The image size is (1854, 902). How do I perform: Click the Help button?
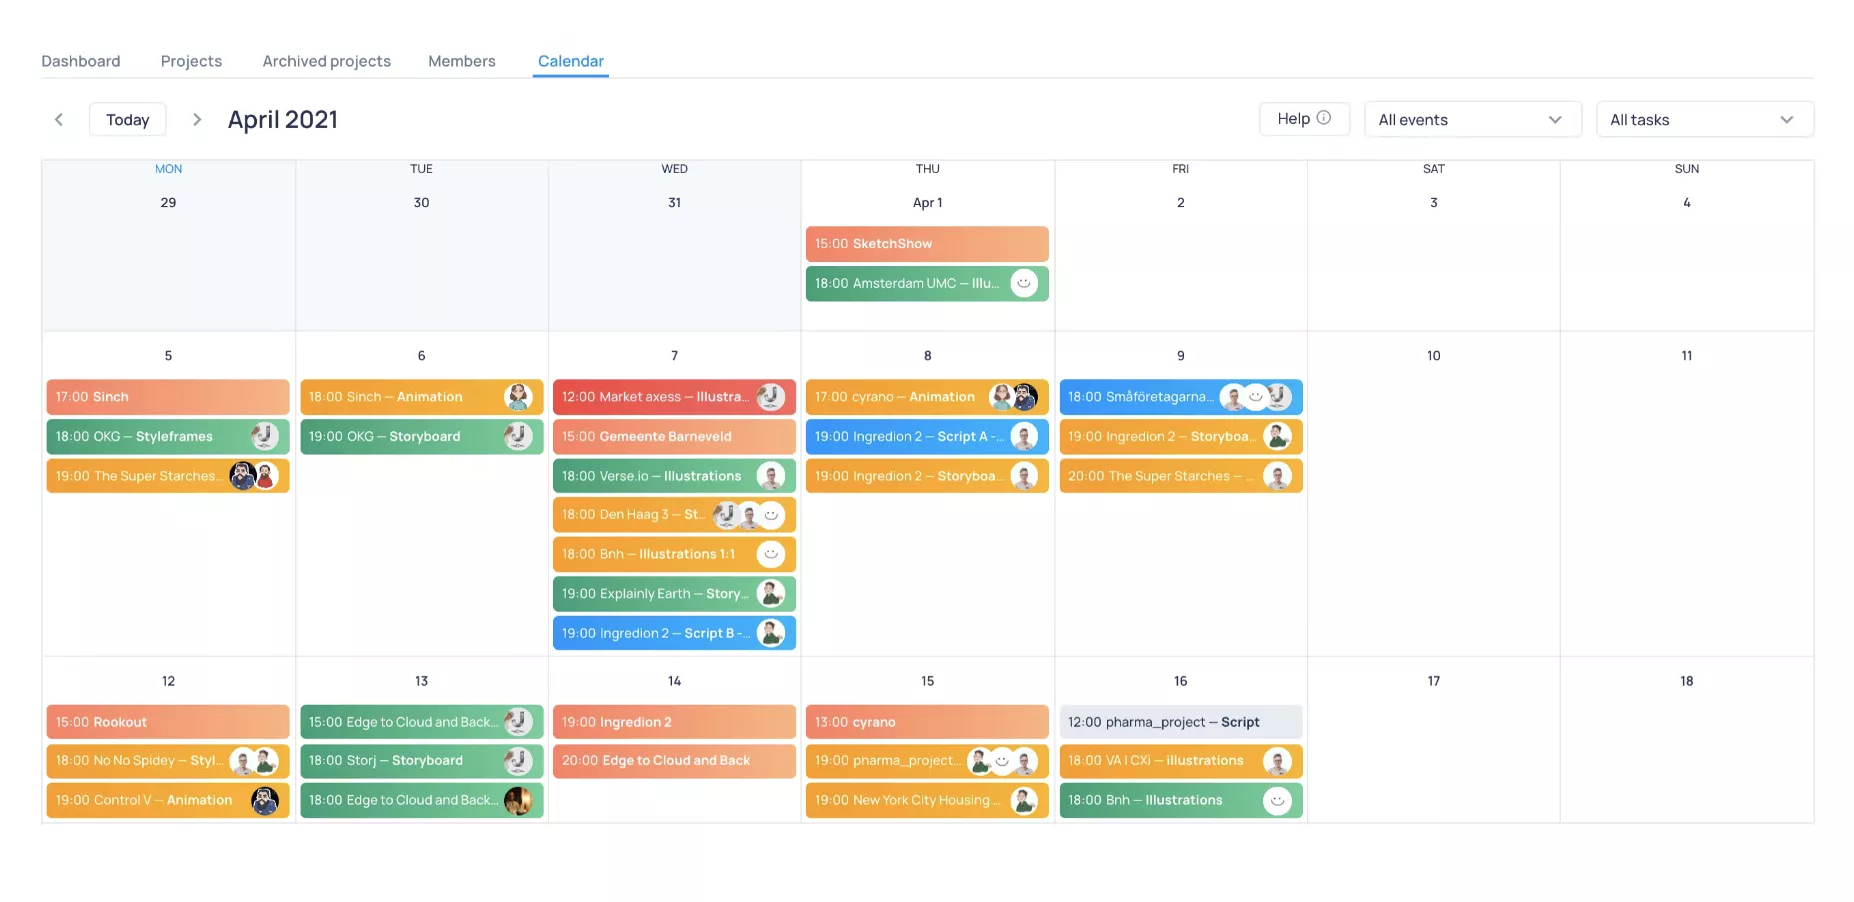click(x=1303, y=119)
